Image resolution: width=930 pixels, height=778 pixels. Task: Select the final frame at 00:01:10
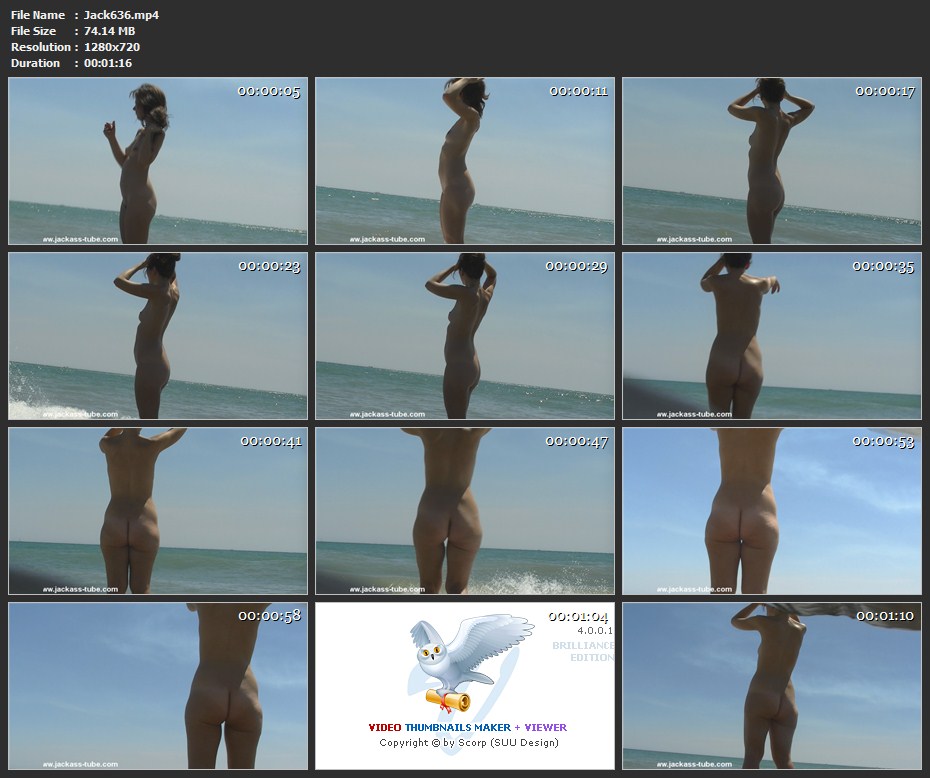point(772,686)
